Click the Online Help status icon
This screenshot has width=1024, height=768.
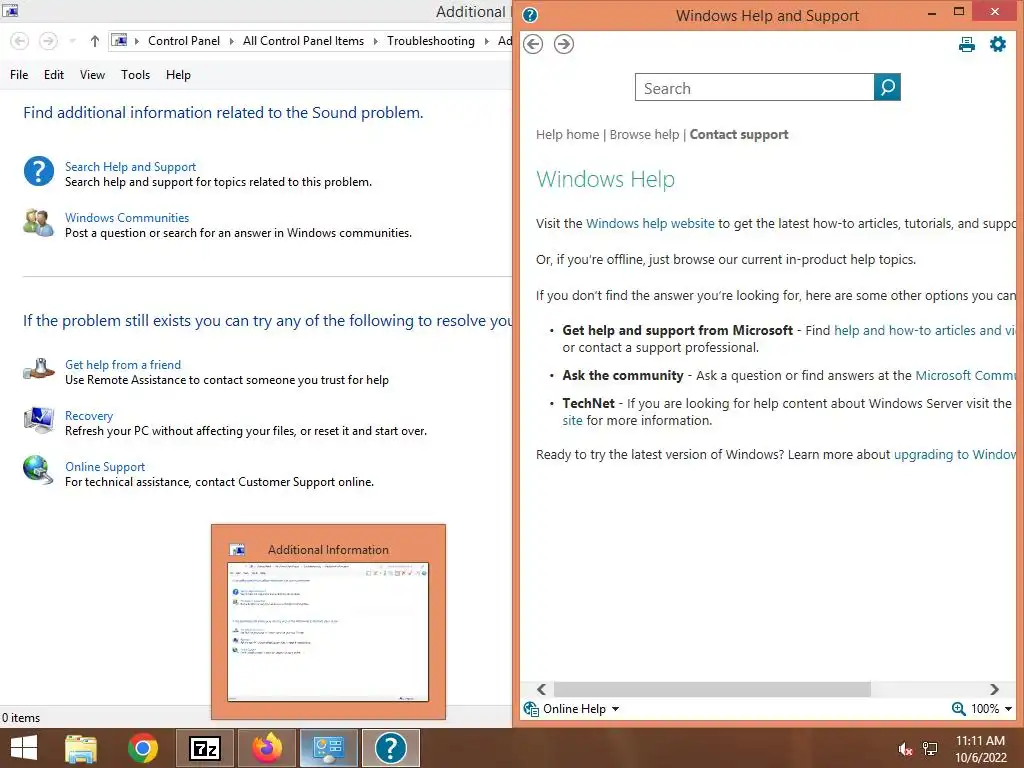(x=531, y=709)
